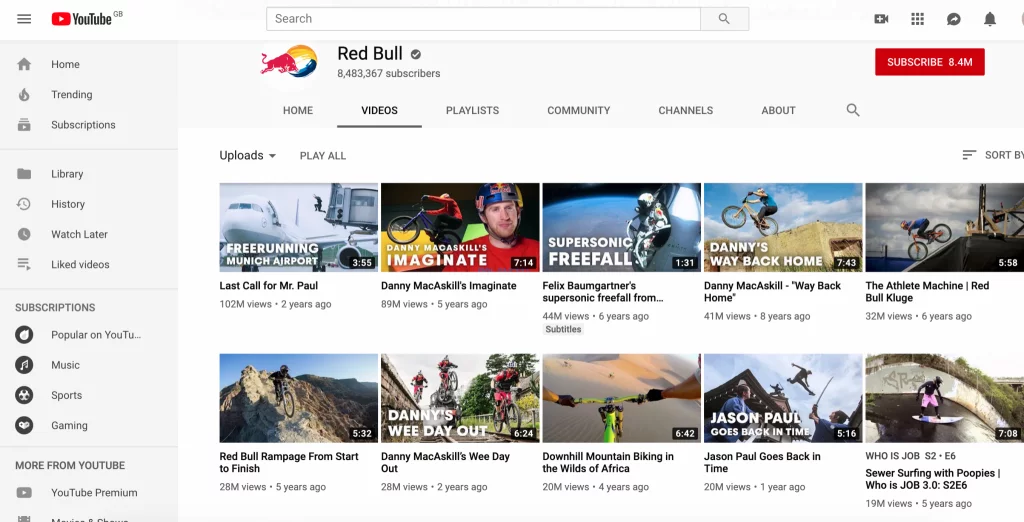Open Felix Baumgartner's supersonic freefall title
Image resolution: width=1024 pixels, height=522 pixels.
coord(603,291)
